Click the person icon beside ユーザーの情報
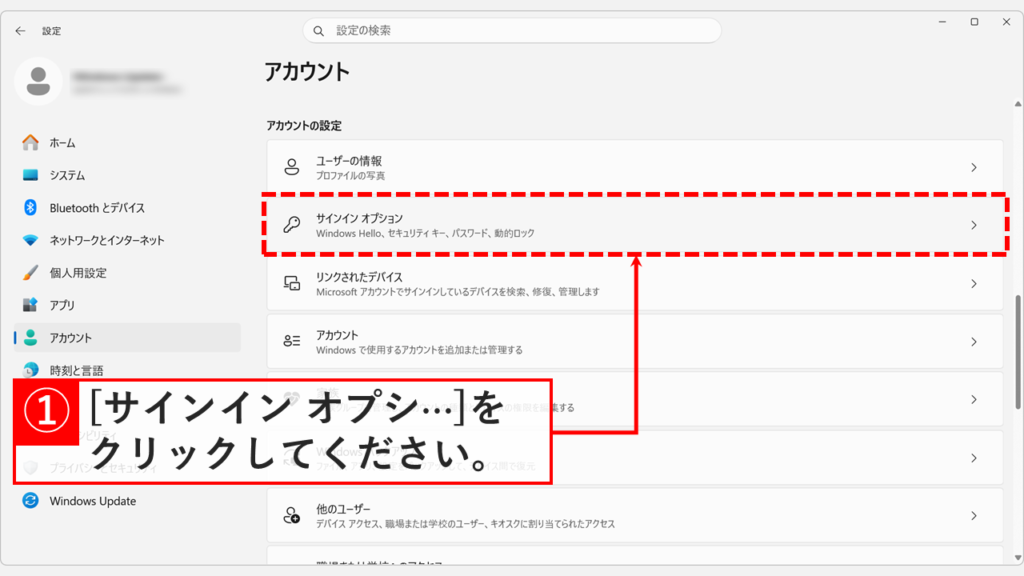 pos(291,167)
